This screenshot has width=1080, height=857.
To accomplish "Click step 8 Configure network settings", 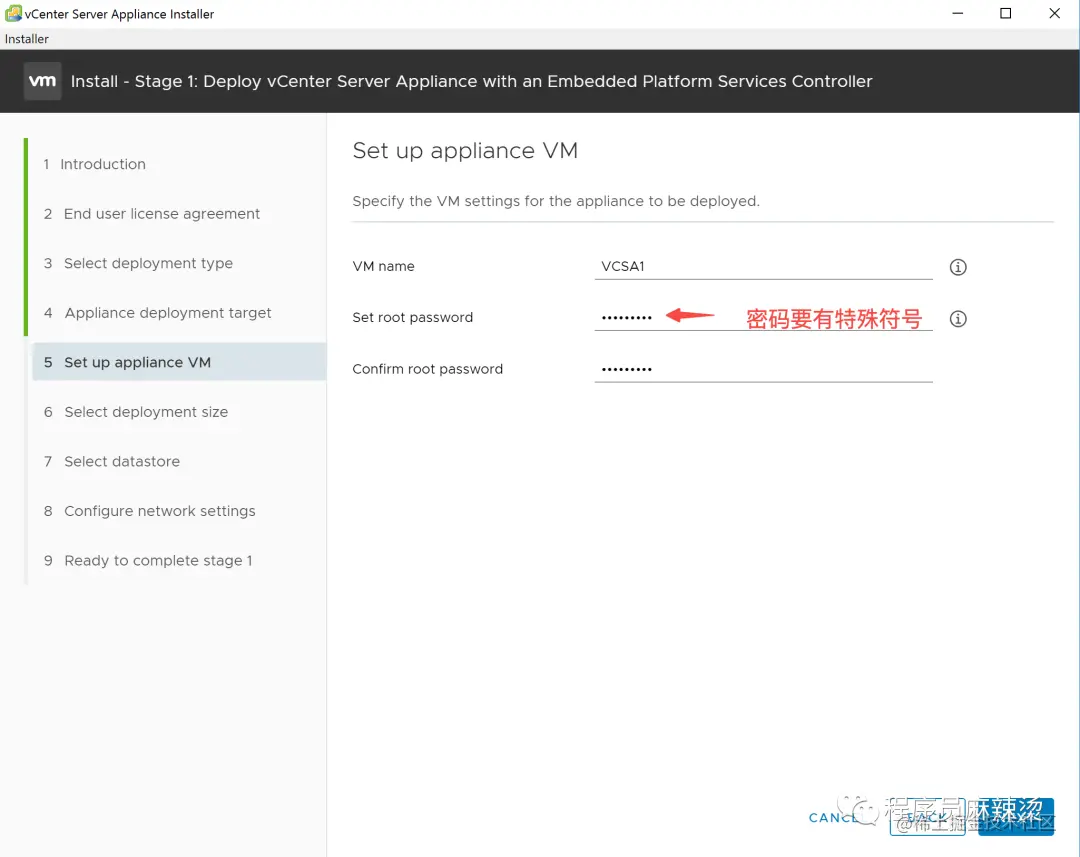I will point(149,511).
